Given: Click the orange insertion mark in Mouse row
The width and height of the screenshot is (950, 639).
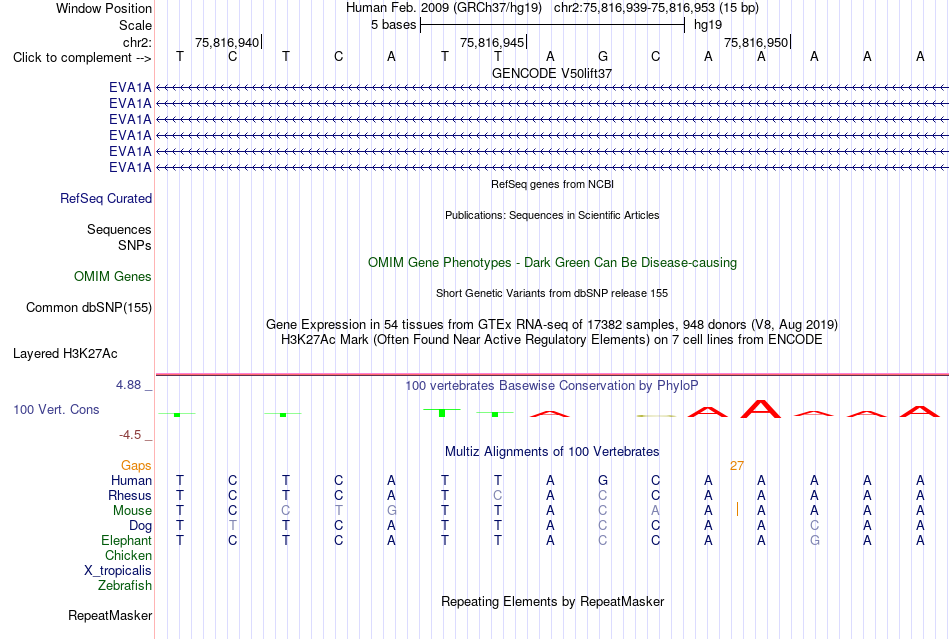Looking at the screenshot, I should pos(737,509).
